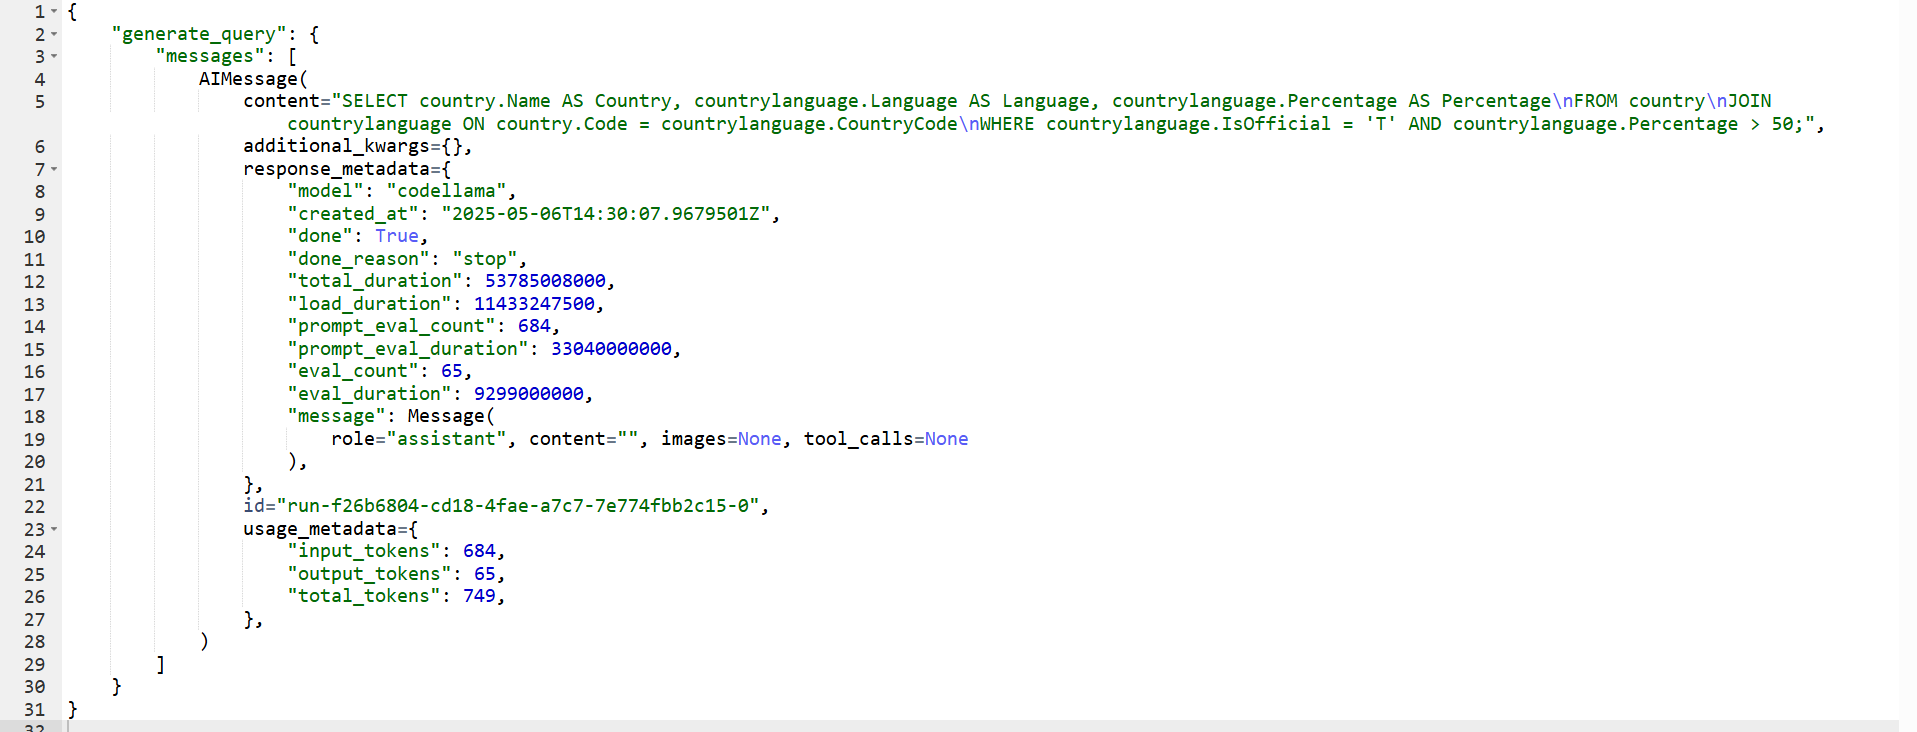Click the Message( text on line 18
Viewport: 1917px width, 732px height.
pyautogui.click(x=451, y=416)
